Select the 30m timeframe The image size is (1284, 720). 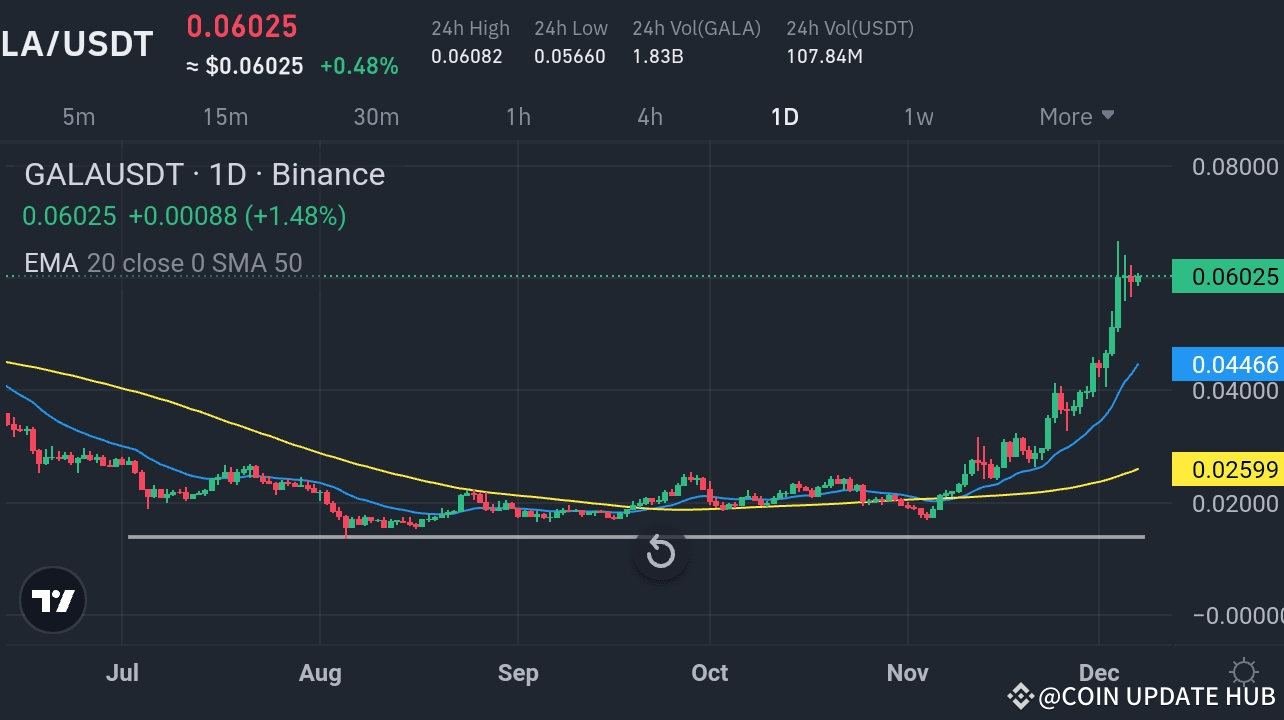click(376, 117)
